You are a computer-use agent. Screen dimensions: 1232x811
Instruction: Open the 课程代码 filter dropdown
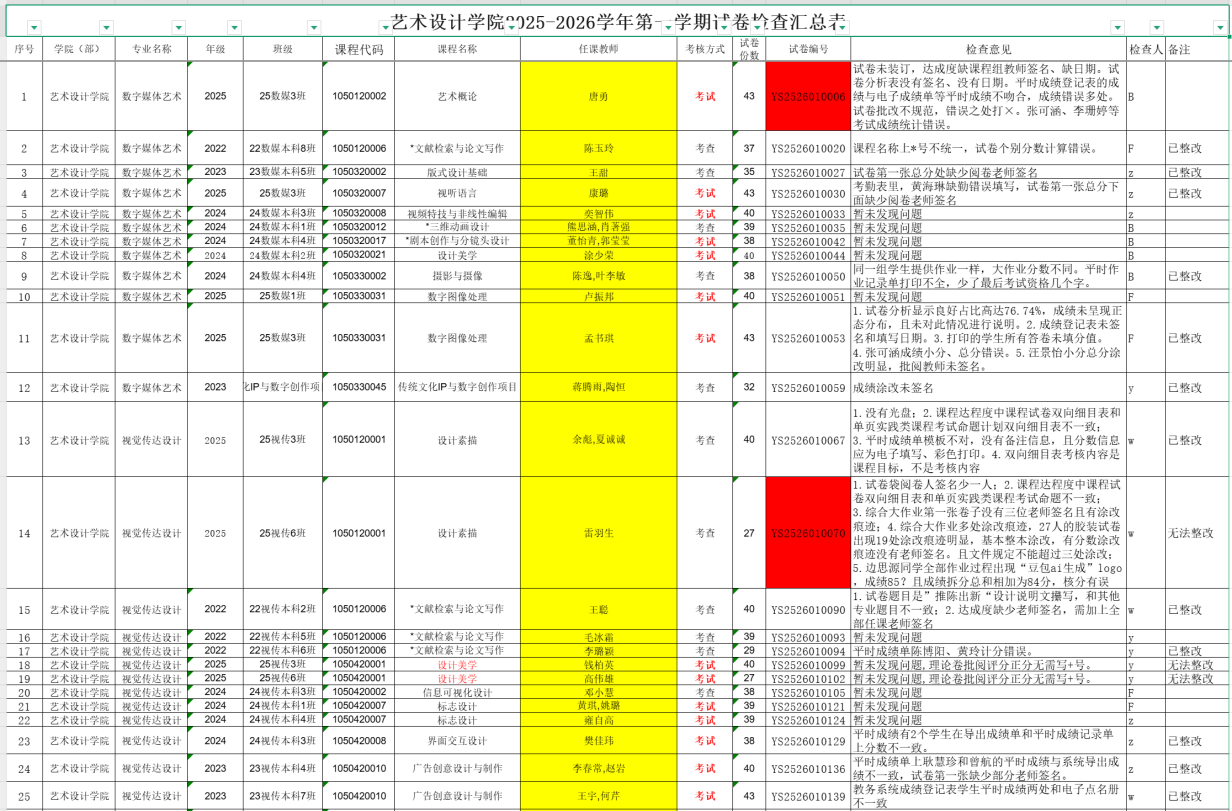386,28
